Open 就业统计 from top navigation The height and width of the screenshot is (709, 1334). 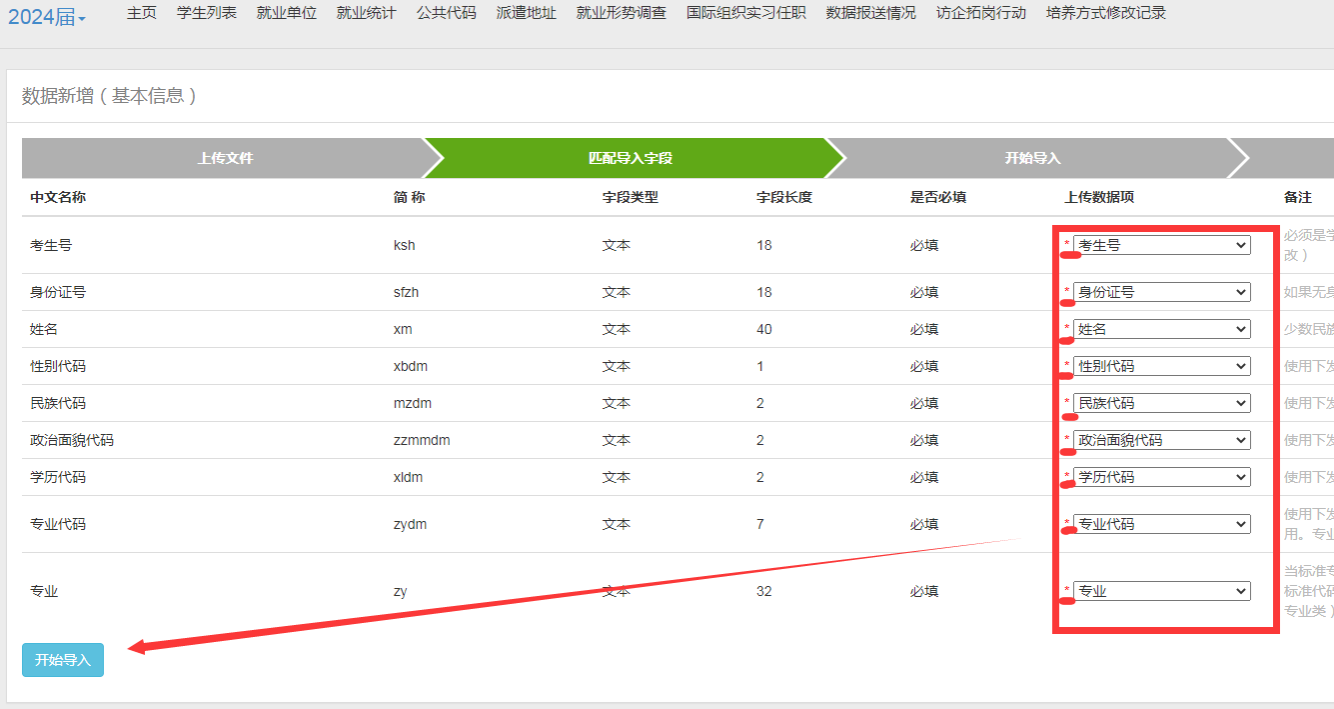(x=366, y=13)
